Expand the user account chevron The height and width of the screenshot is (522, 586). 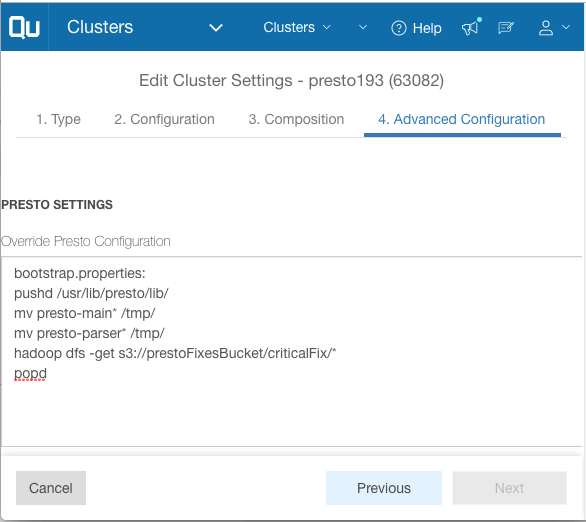[566, 27]
